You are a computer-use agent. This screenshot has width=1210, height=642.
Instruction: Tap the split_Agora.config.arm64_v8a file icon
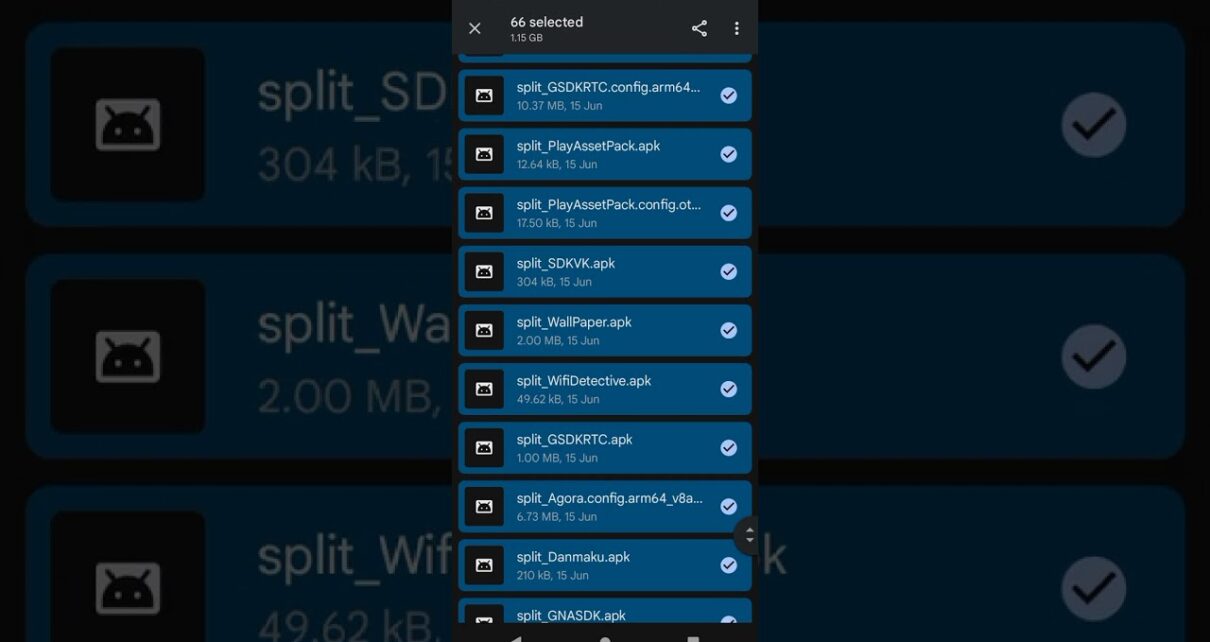point(484,506)
